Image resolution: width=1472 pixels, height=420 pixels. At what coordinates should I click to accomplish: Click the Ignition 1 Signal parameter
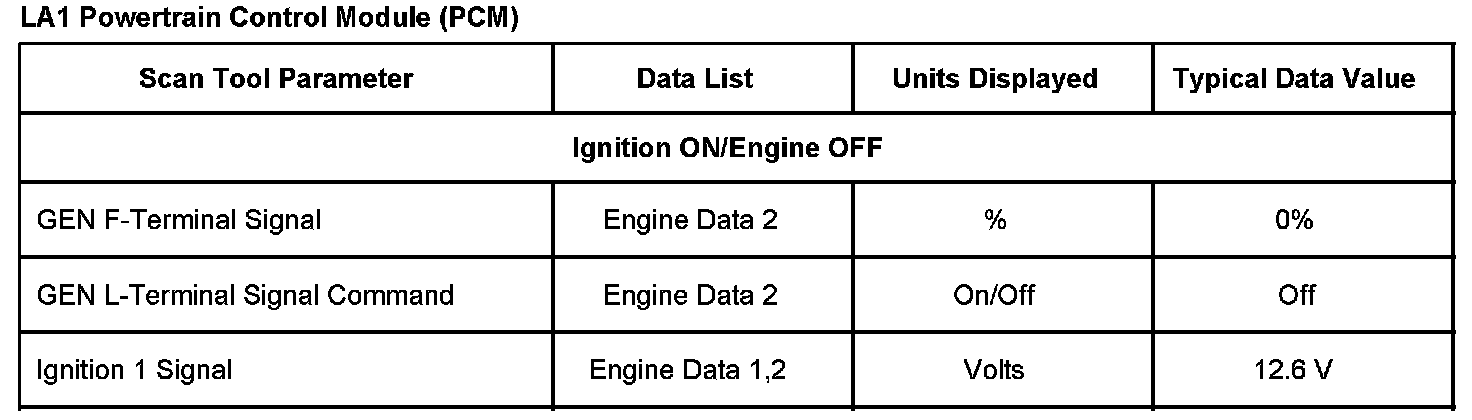(x=134, y=370)
